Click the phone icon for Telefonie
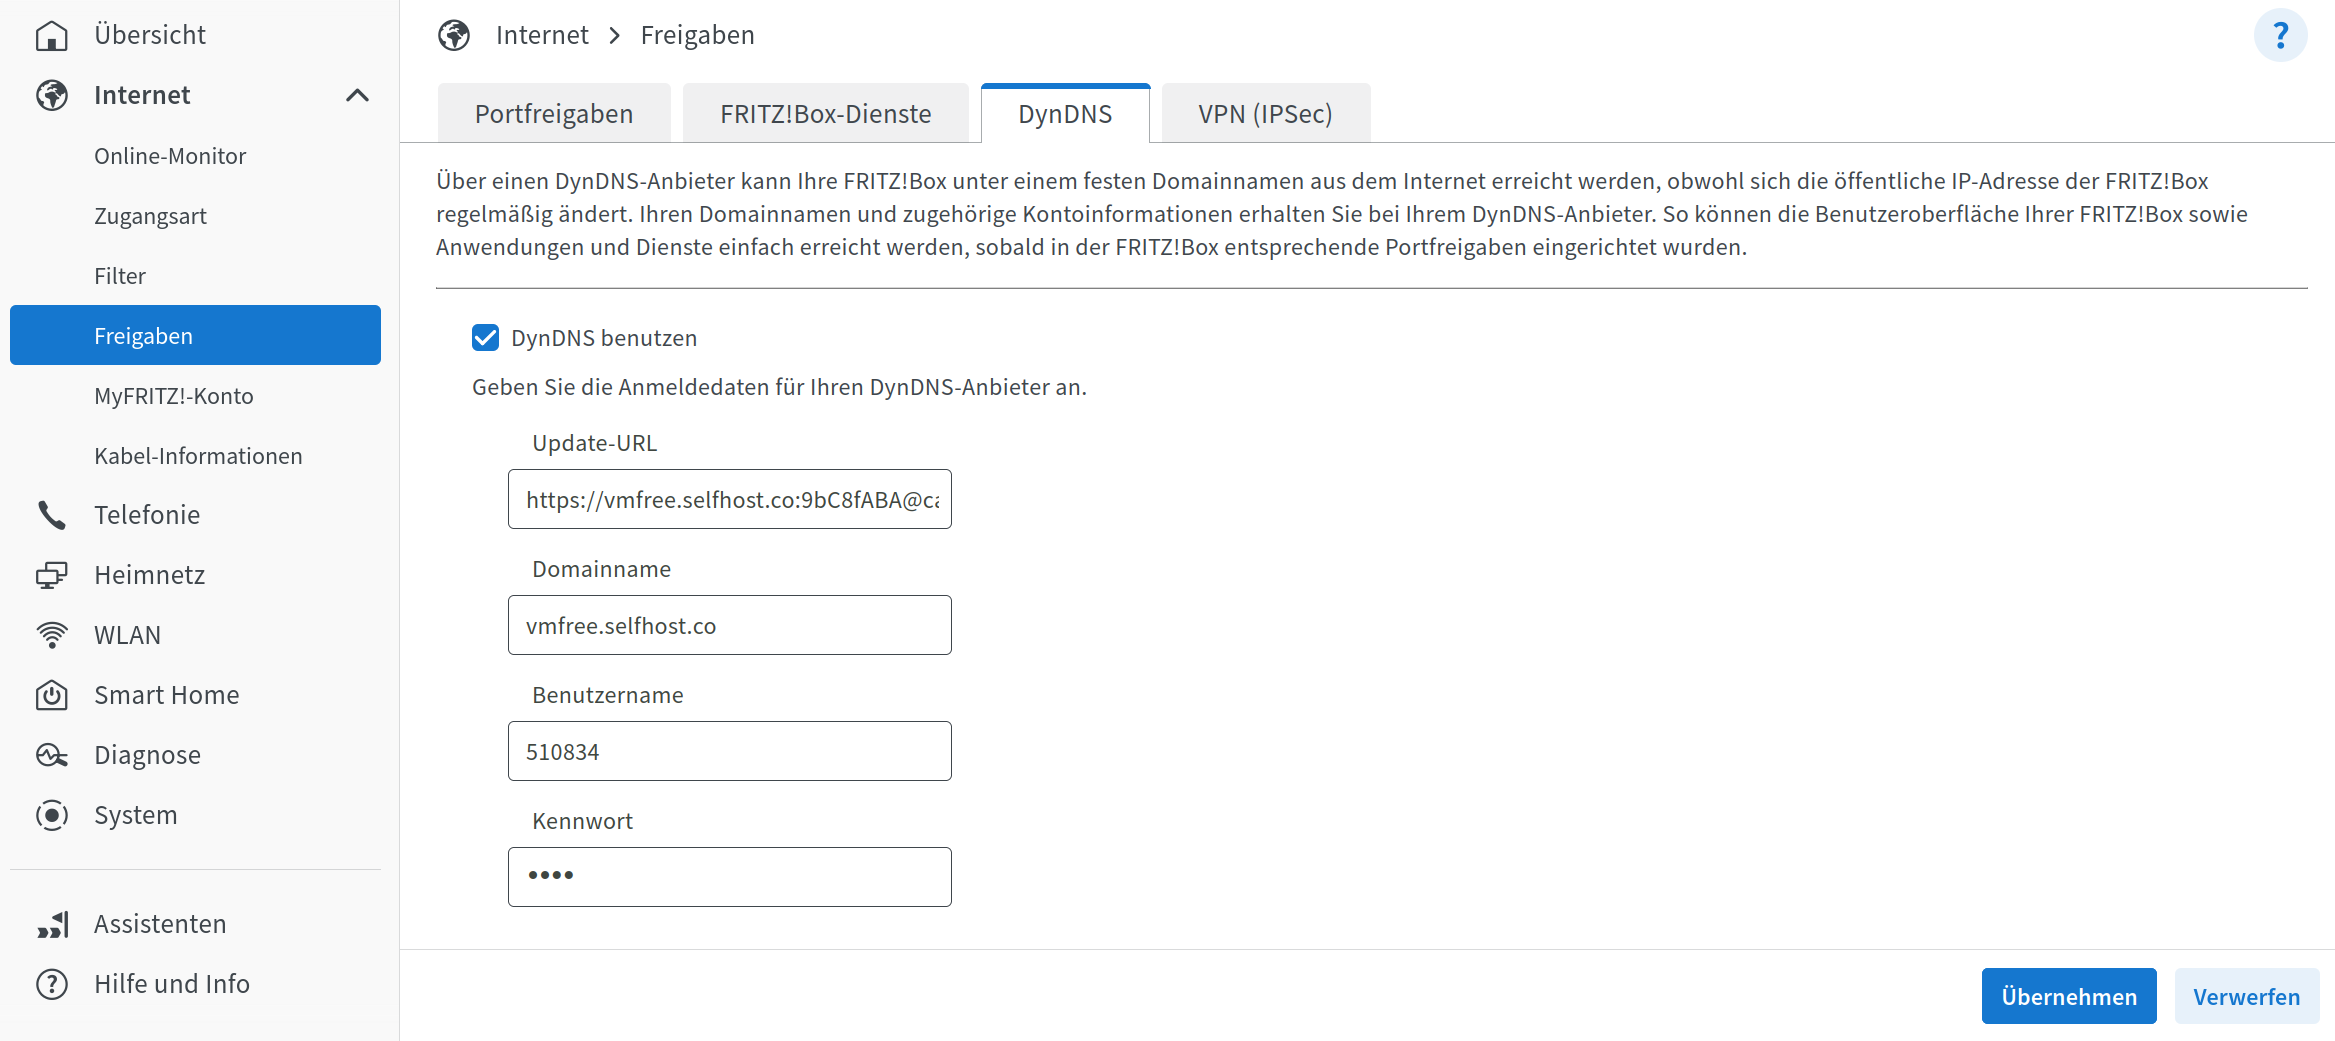 (x=52, y=515)
